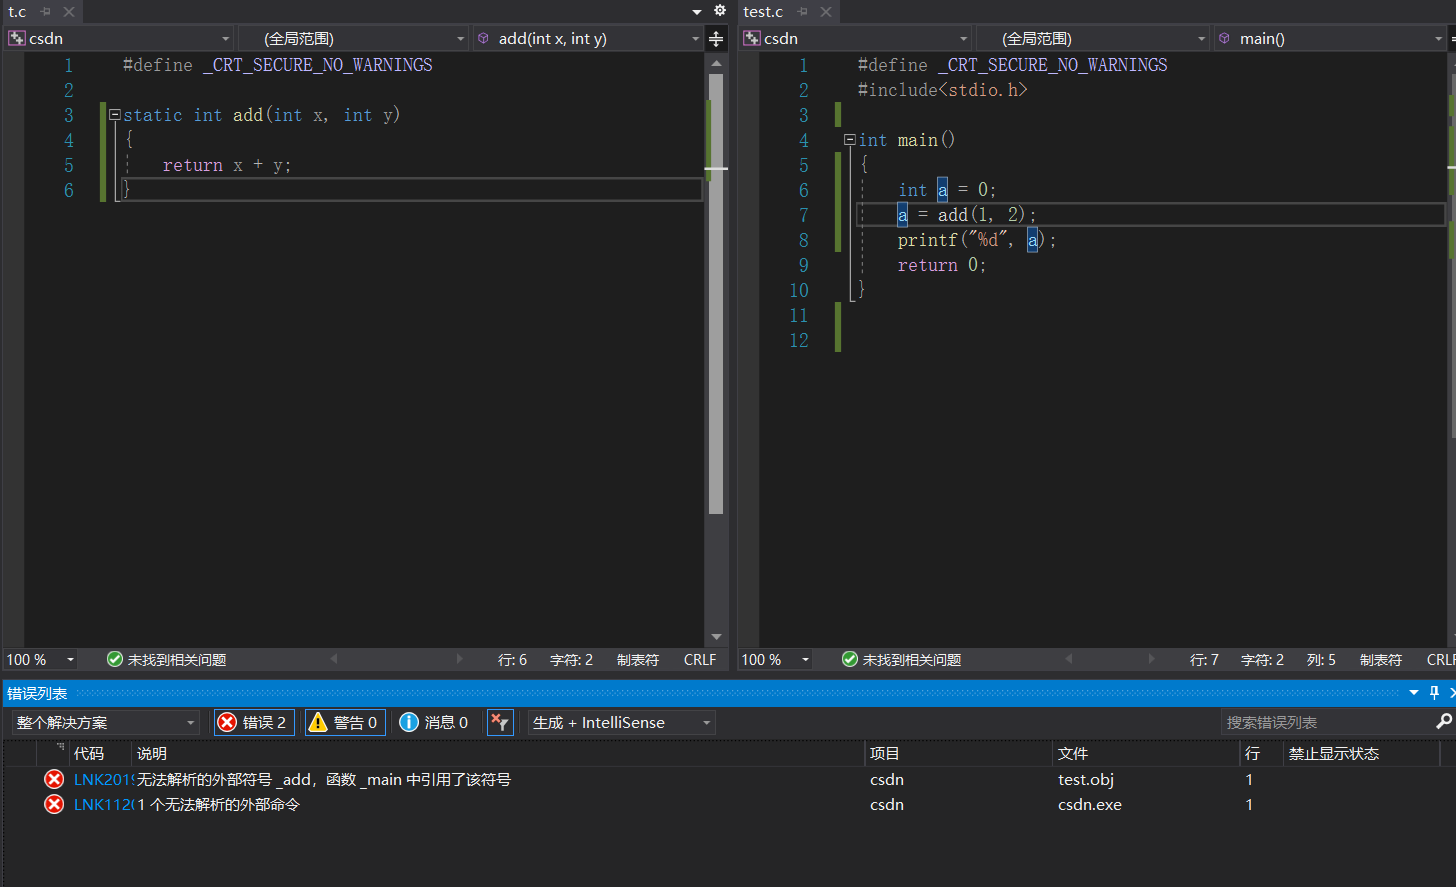Sort error list by 代码 column
Screen dimensions: 1456x887
(100, 753)
